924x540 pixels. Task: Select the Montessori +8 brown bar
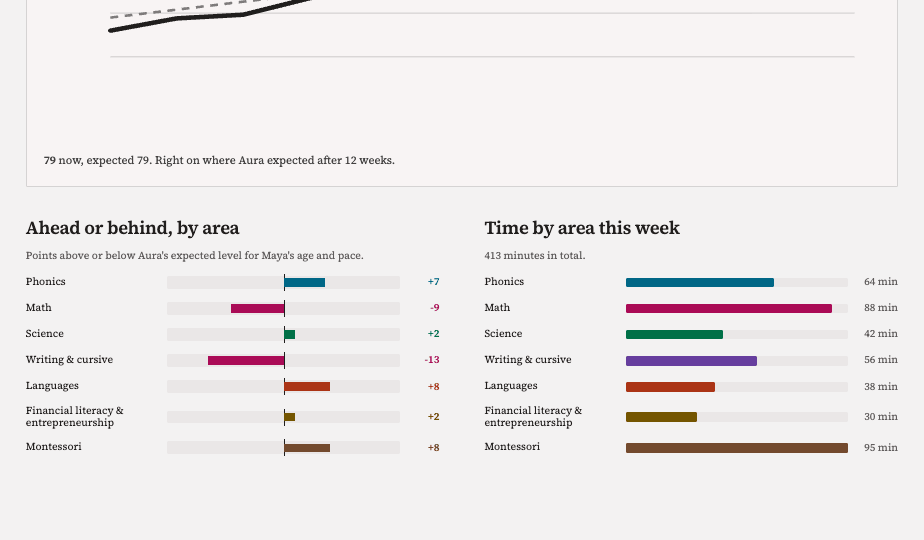tap(307, 448)
